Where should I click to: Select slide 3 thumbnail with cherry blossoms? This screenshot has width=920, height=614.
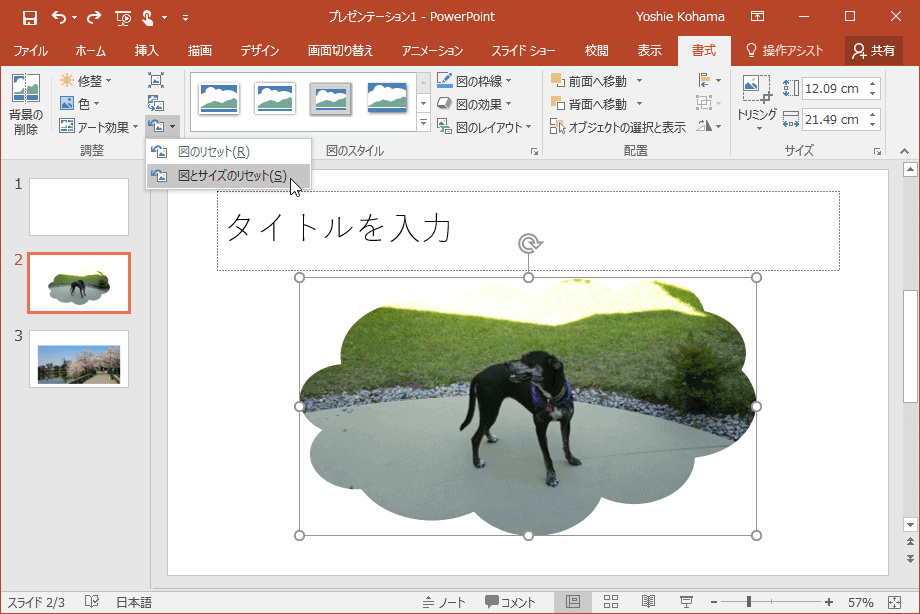point(79,359)
